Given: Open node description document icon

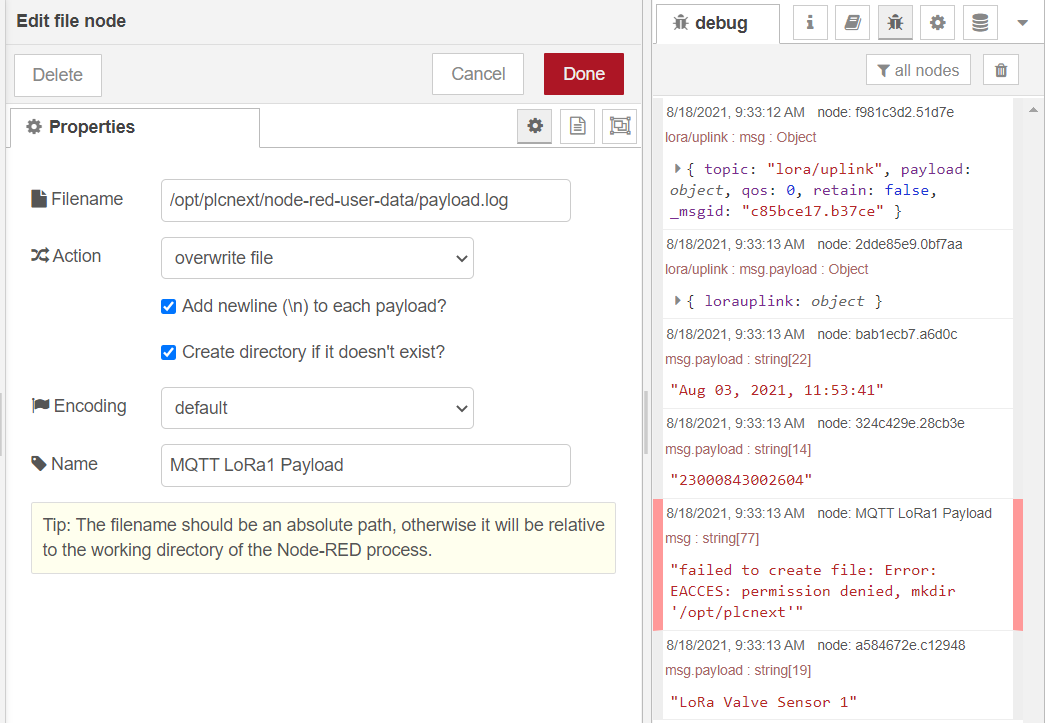Looking at the screenshot, I should (x=577, y=126).
